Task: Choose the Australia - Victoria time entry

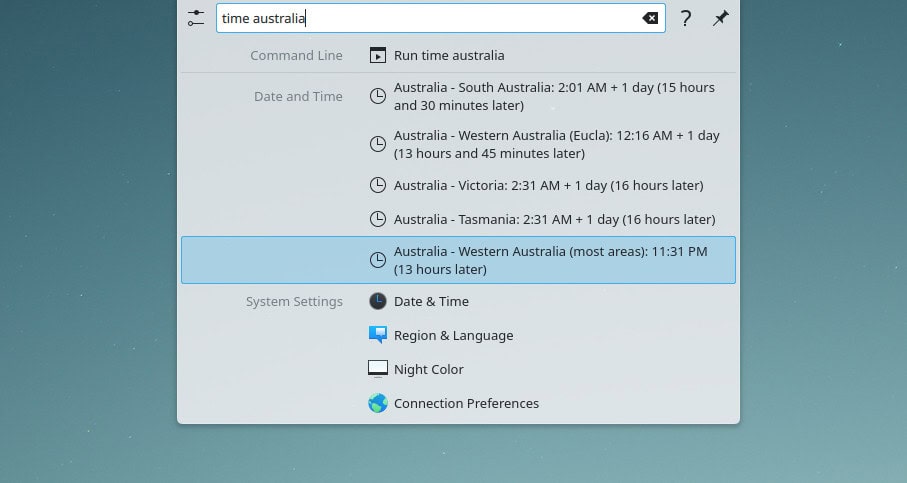Action: pos(548,186)
